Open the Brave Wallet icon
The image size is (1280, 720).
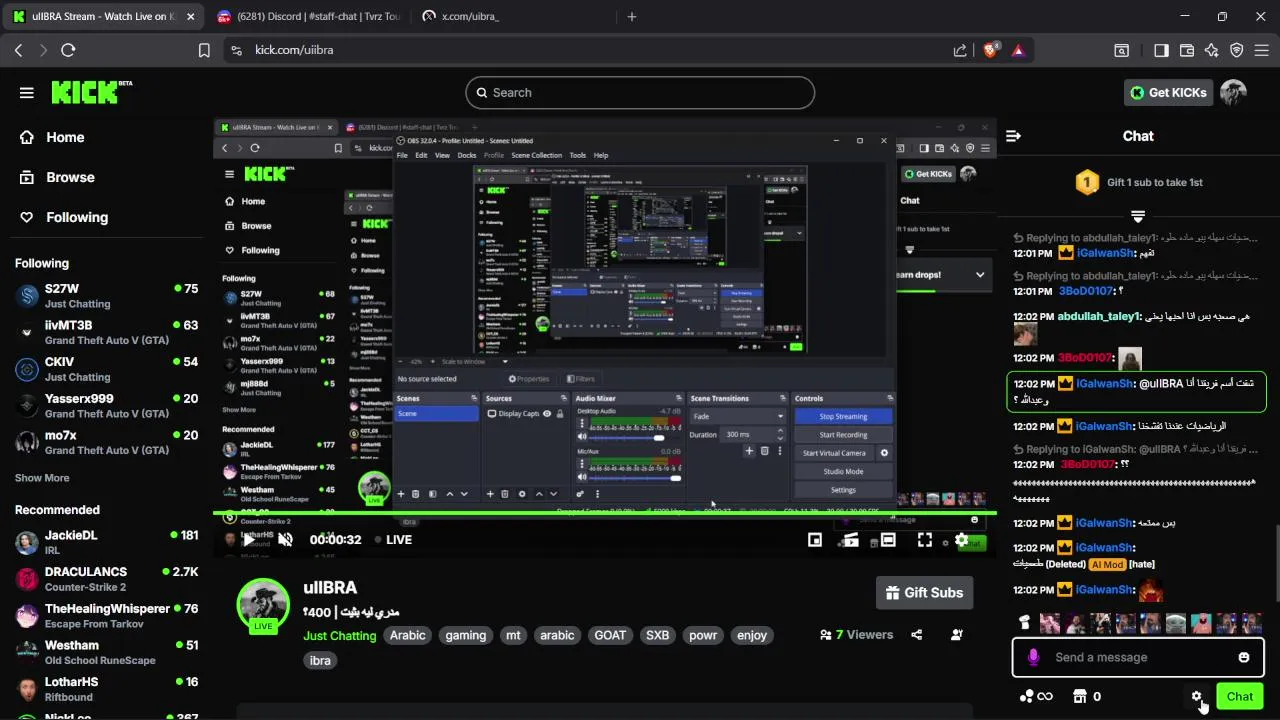click(x=1187, y=50)
